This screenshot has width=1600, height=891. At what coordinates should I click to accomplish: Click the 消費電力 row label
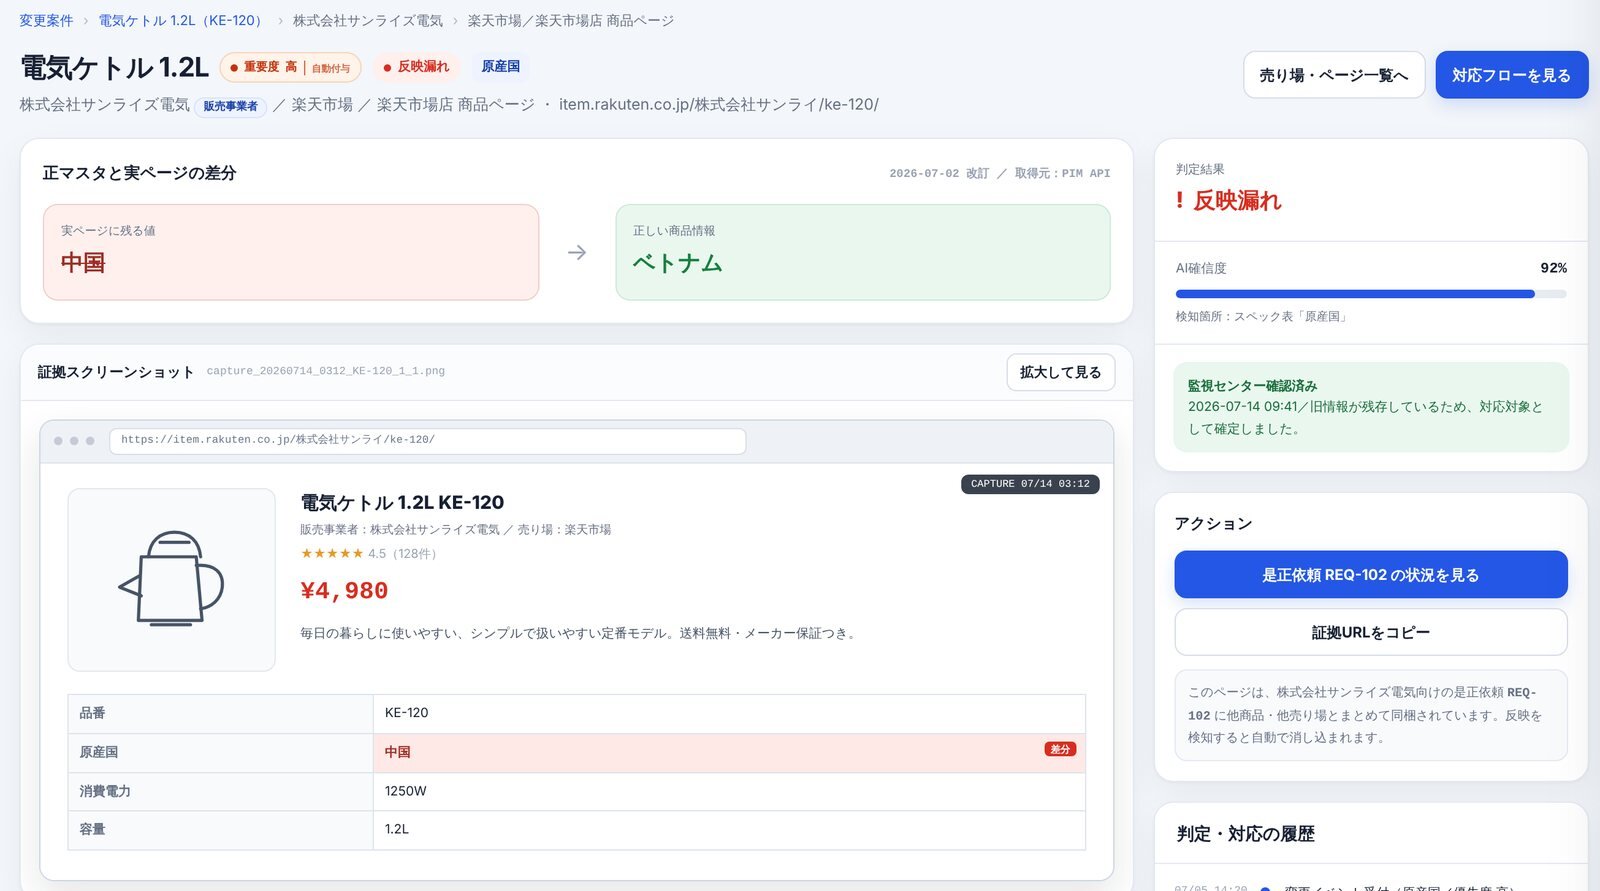tap(105, 791)
